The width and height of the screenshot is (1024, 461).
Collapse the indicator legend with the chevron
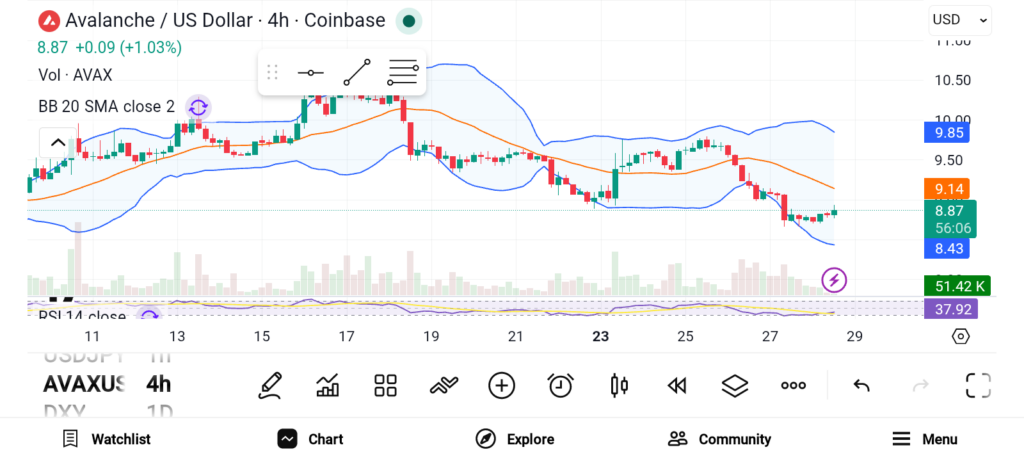click(x=57, y=142)
